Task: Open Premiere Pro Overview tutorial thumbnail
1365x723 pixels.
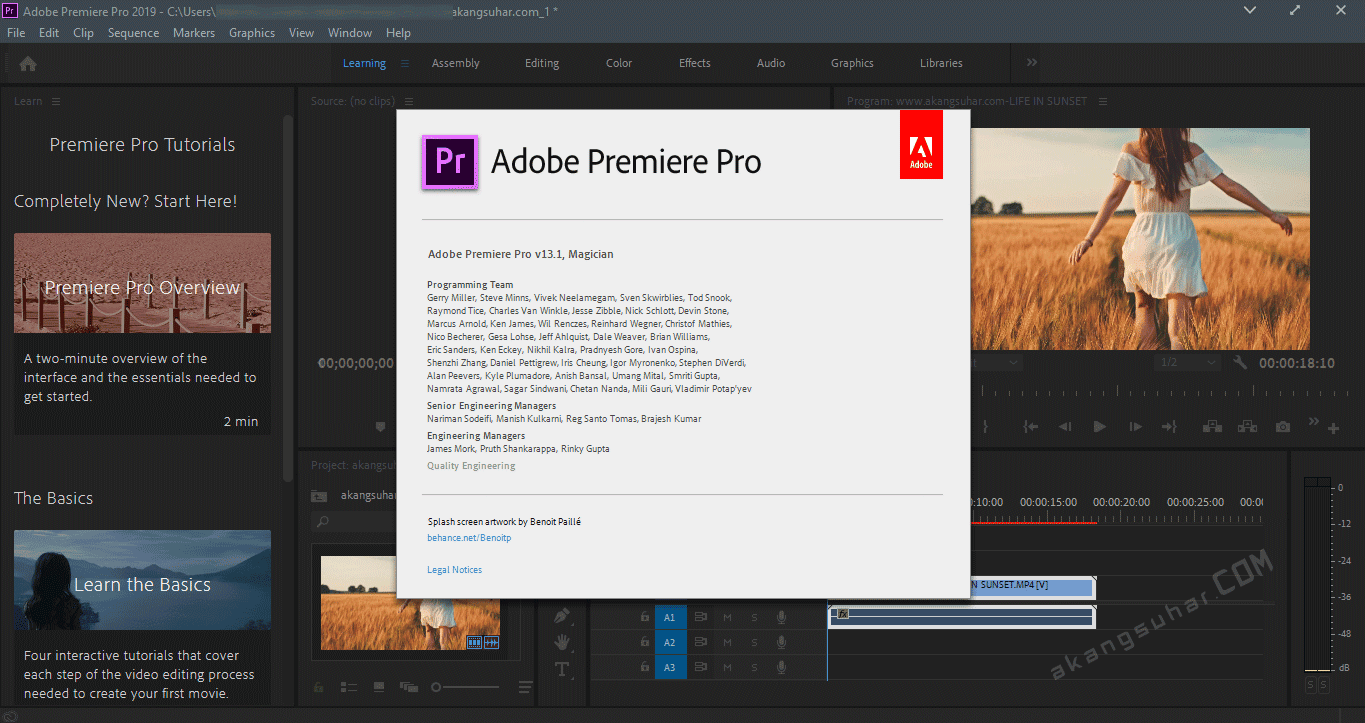Action: tap(142, 283)
